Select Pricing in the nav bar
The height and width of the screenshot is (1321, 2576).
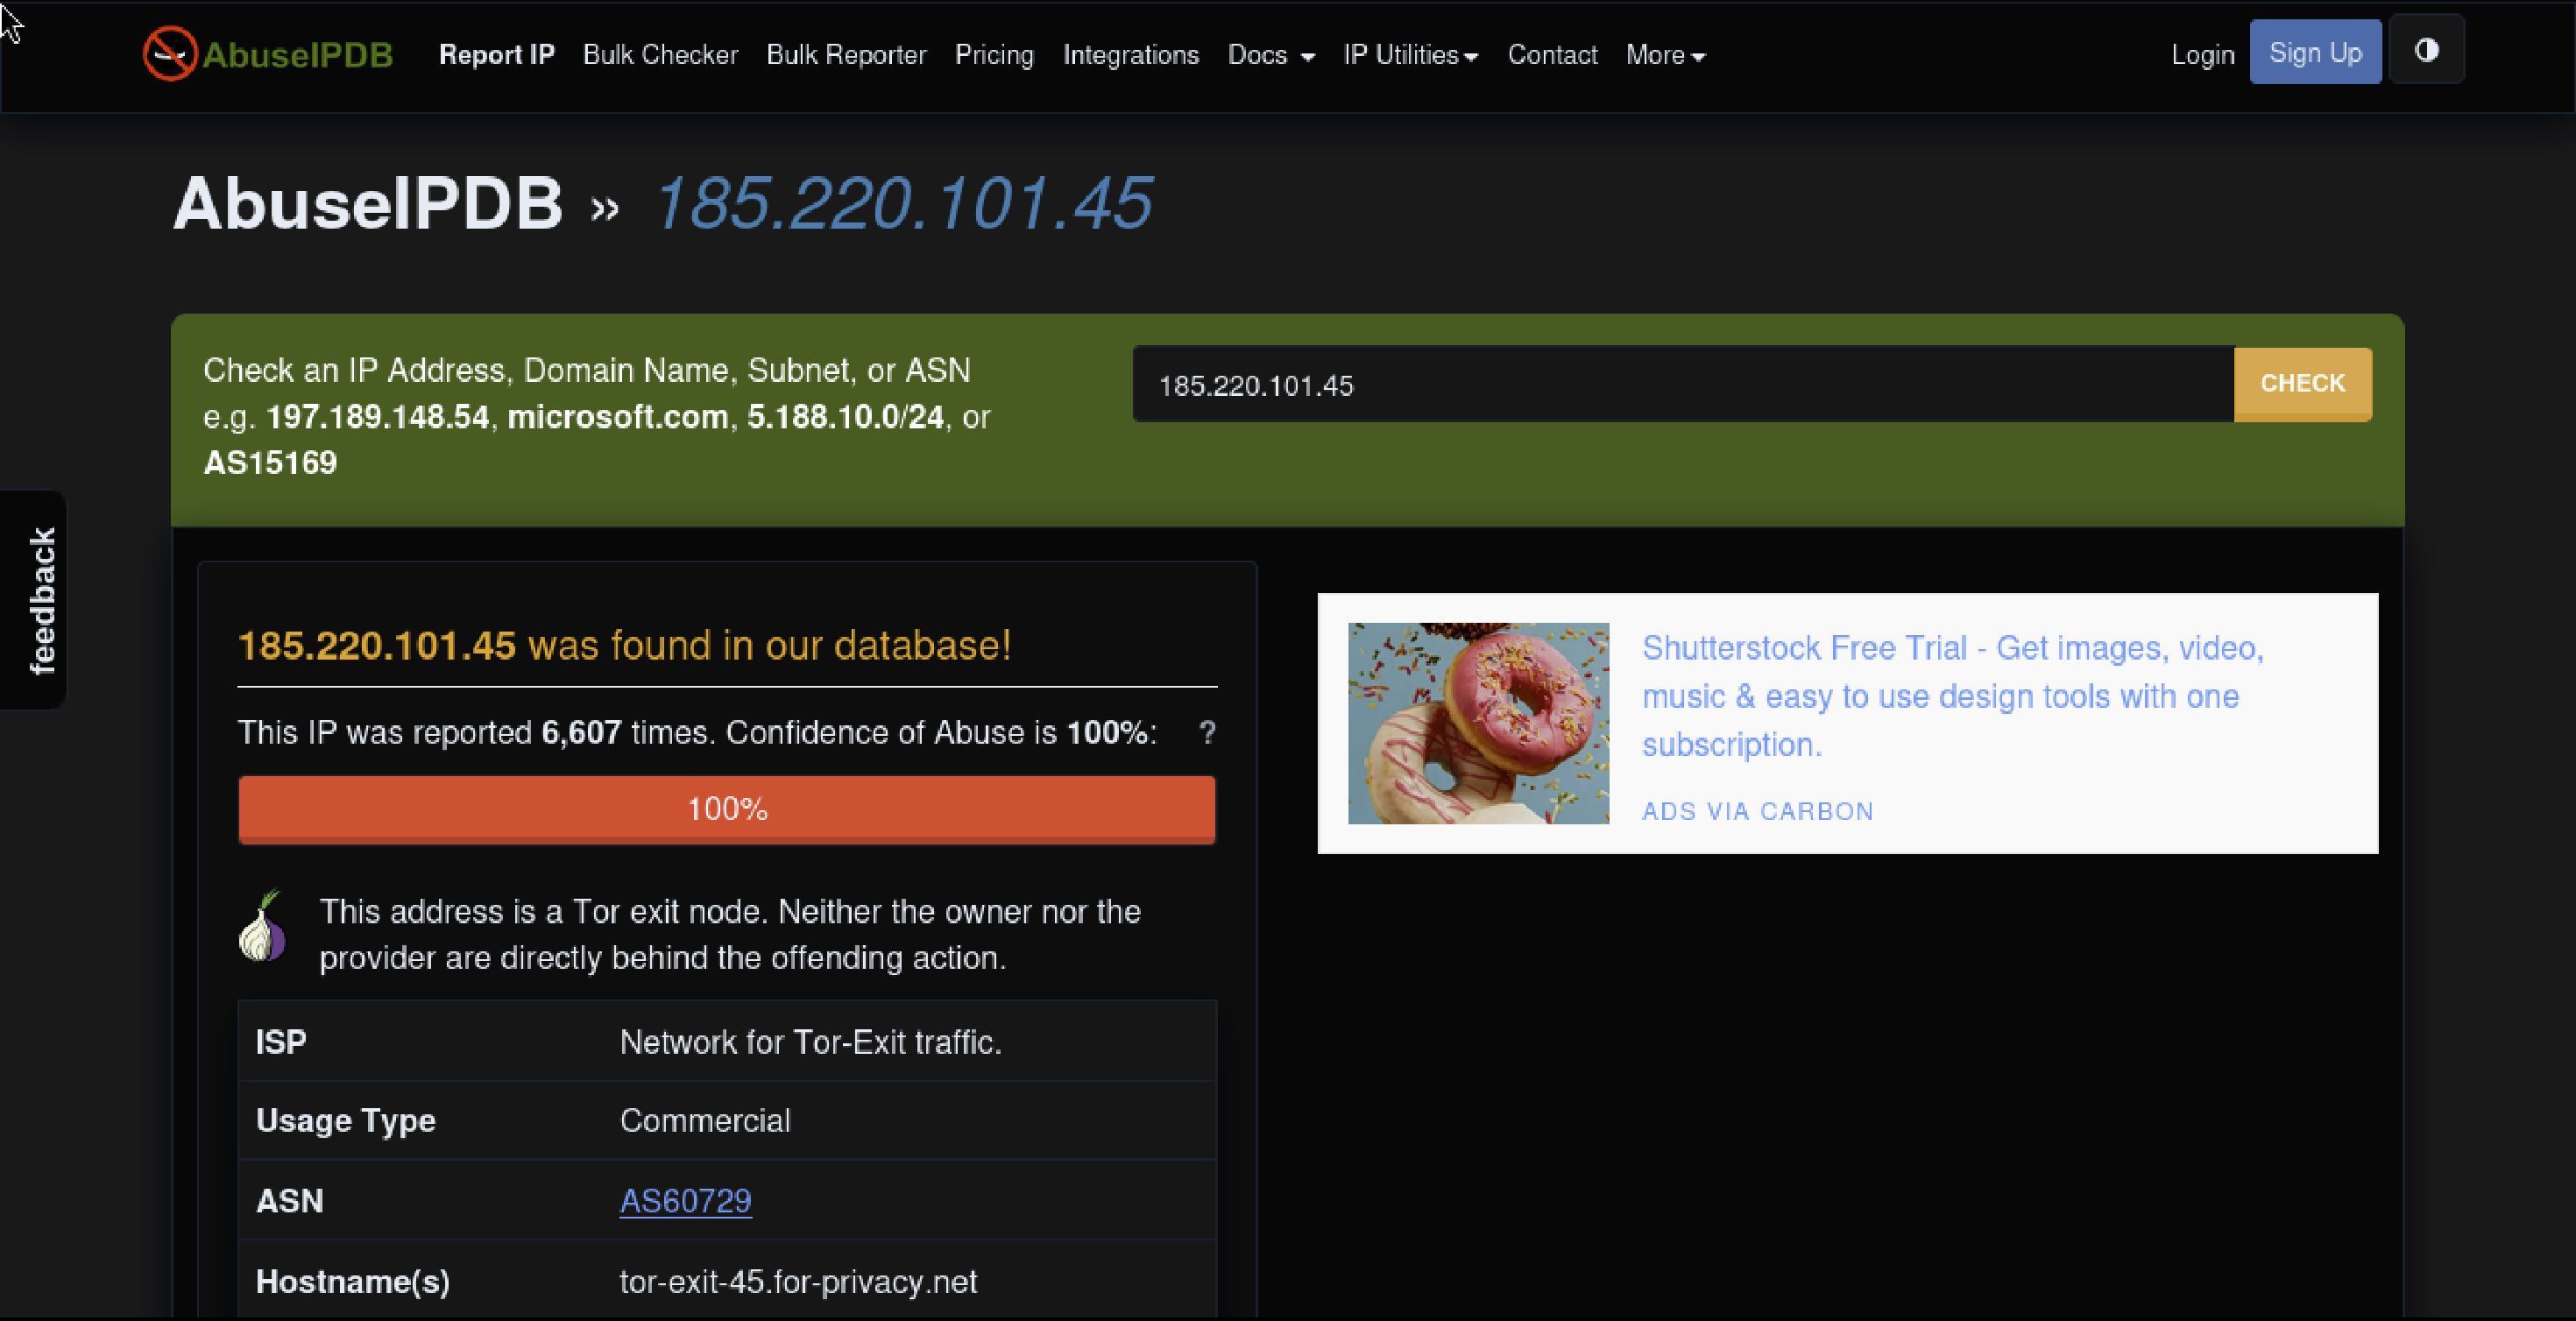(994, 55)
